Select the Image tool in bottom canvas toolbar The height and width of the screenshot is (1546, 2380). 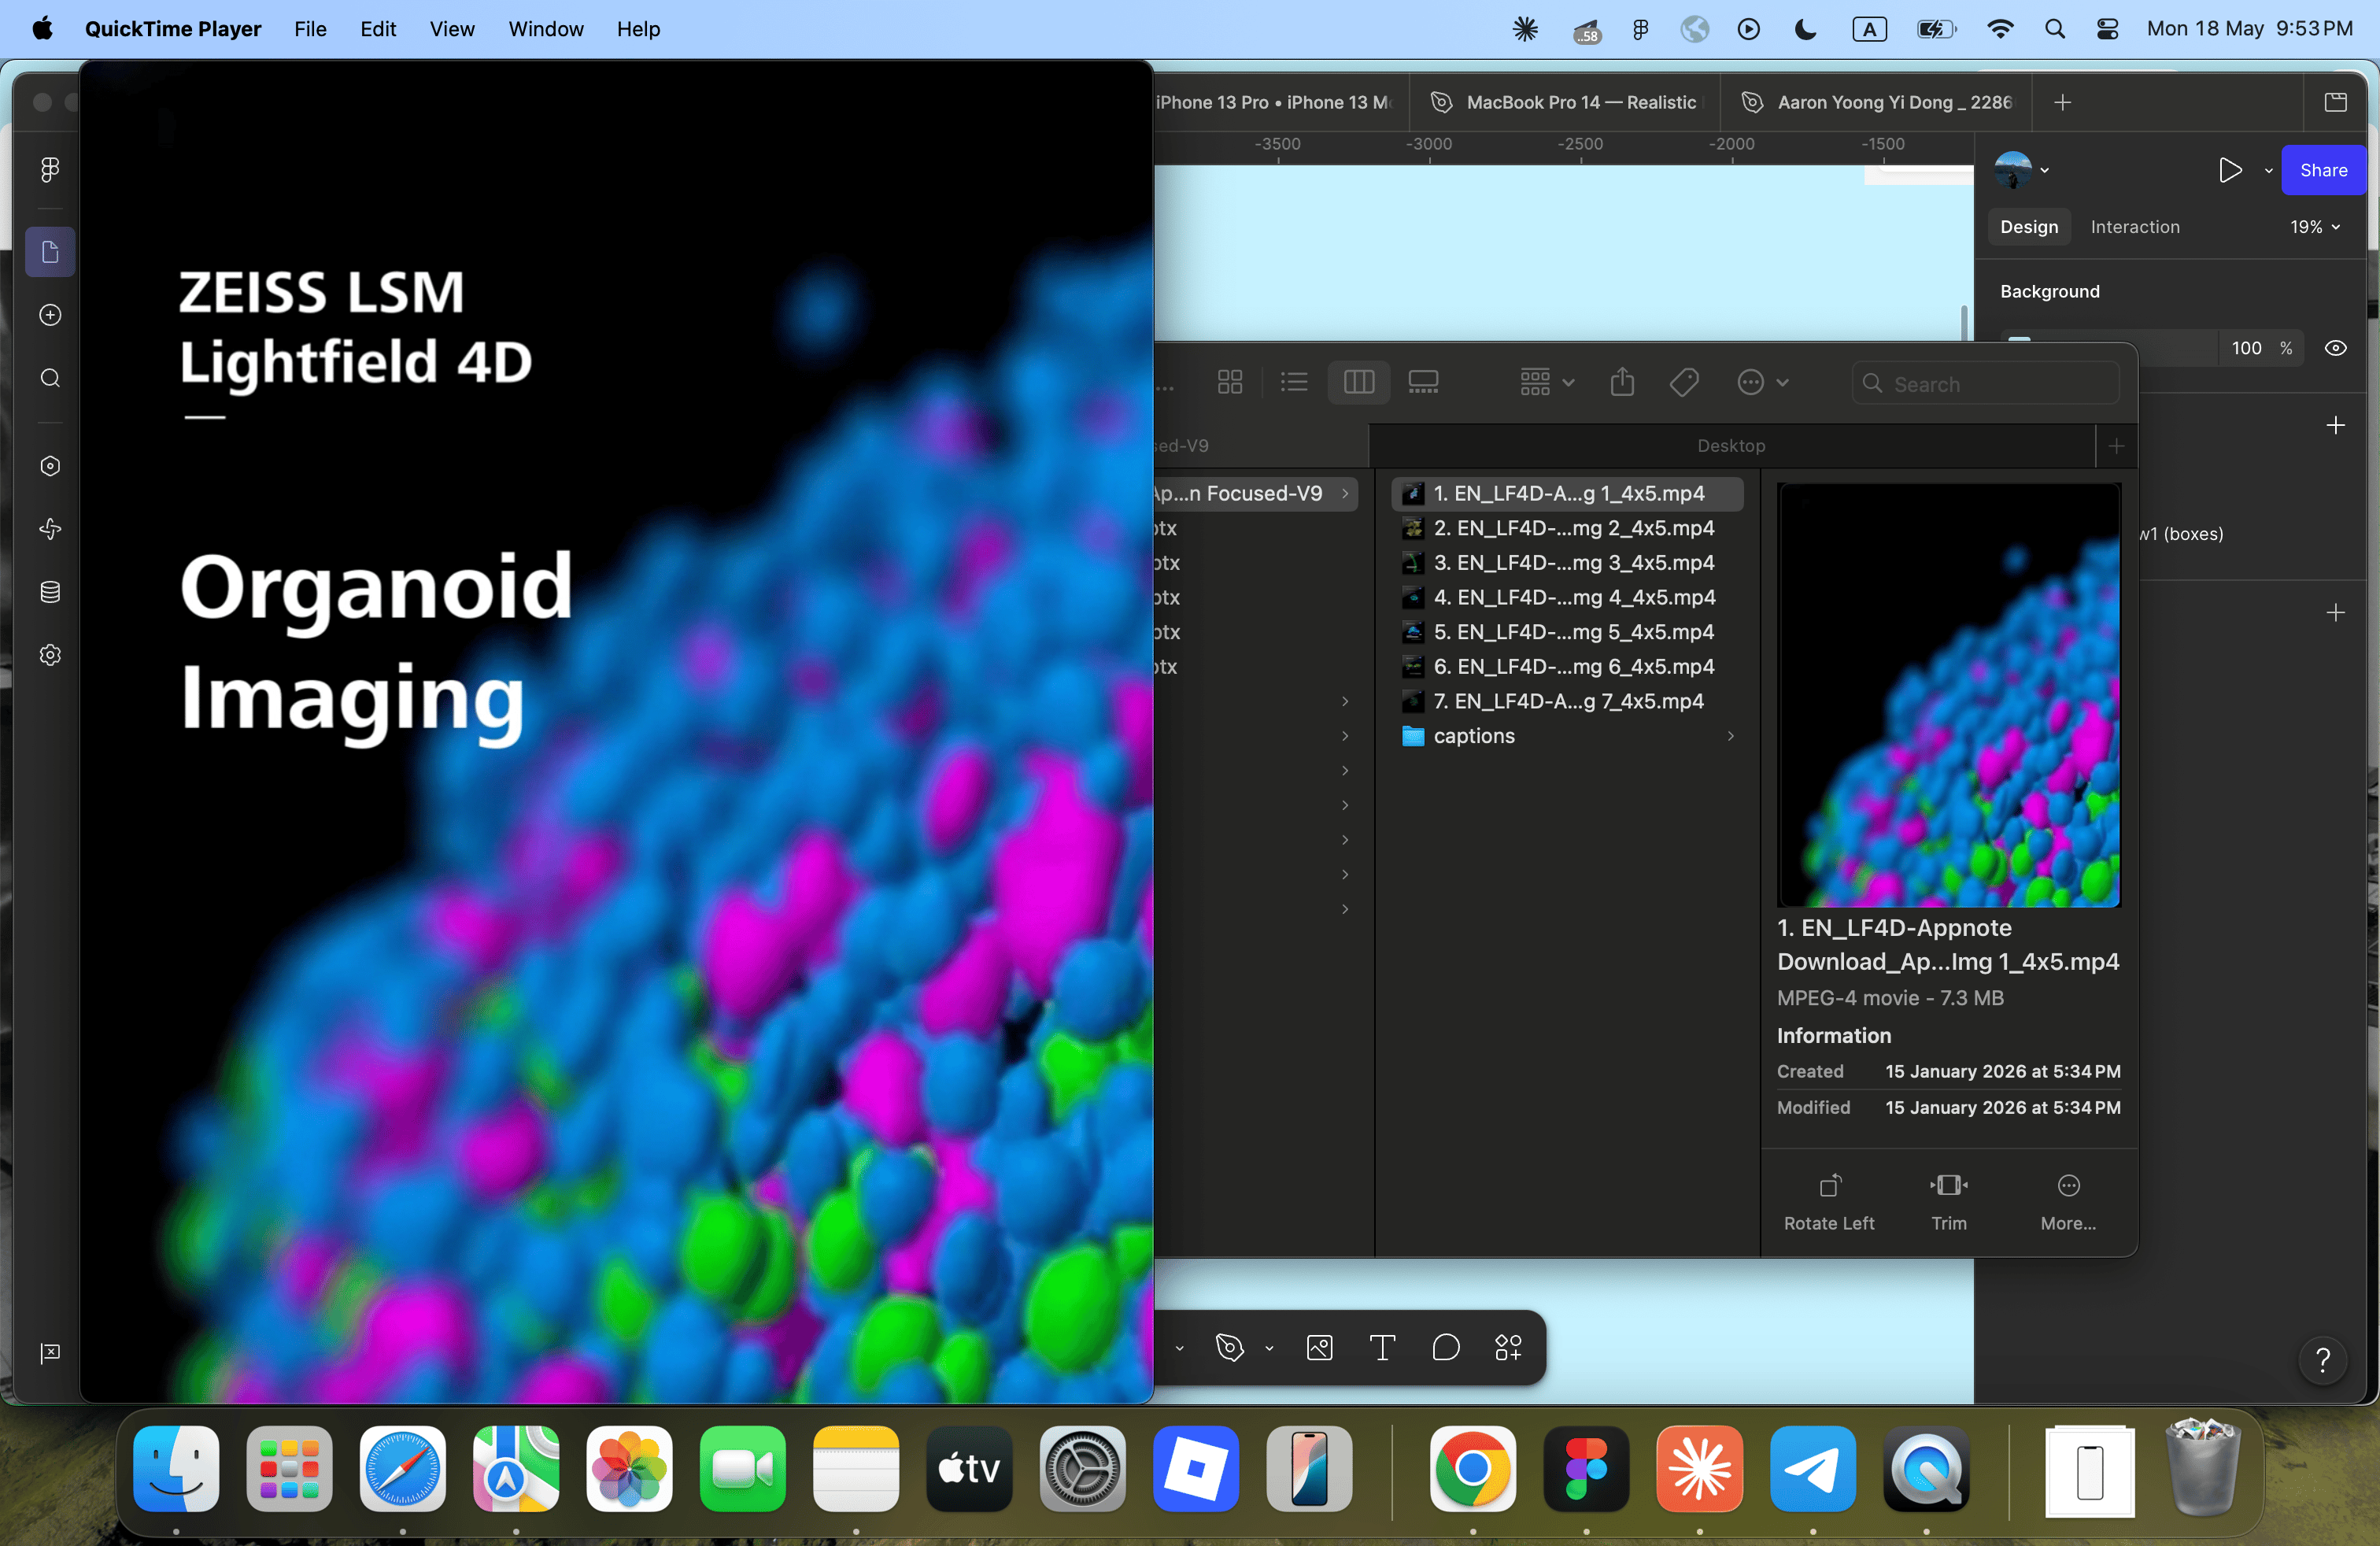pos(1320,1348)
